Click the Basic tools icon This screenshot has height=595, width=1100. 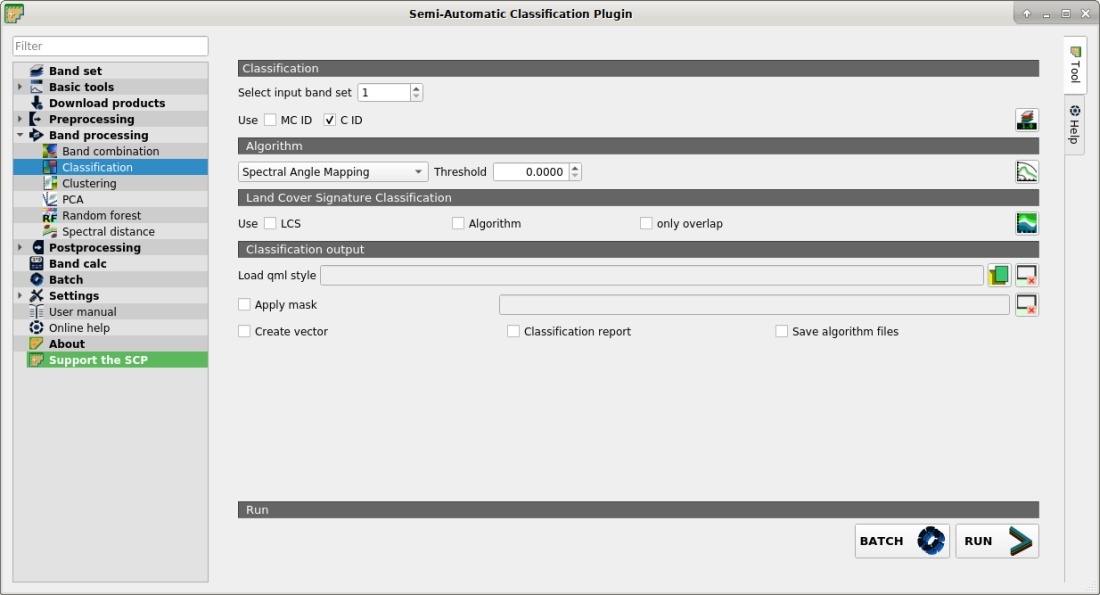[x=36, y=87]
